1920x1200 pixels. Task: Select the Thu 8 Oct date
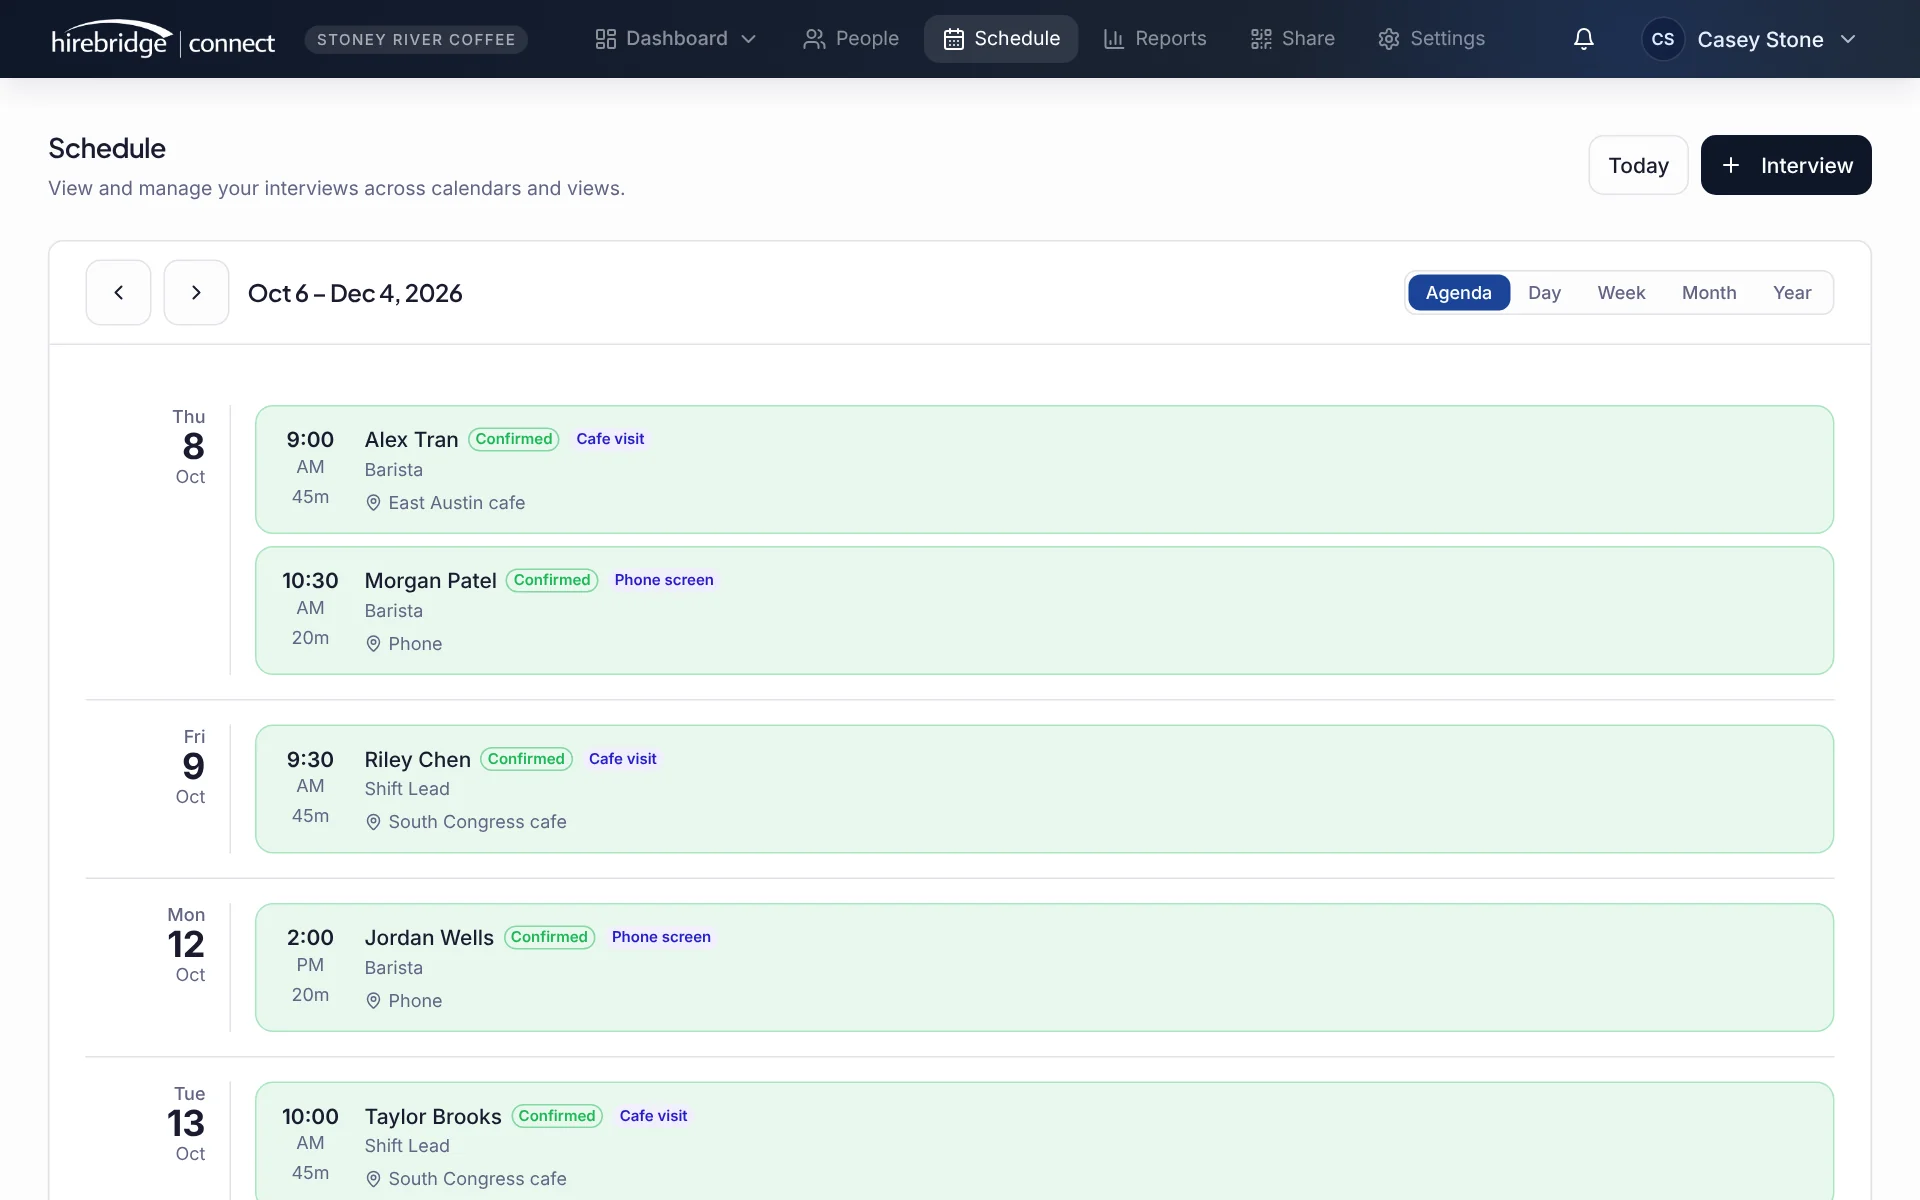[190, 446]
